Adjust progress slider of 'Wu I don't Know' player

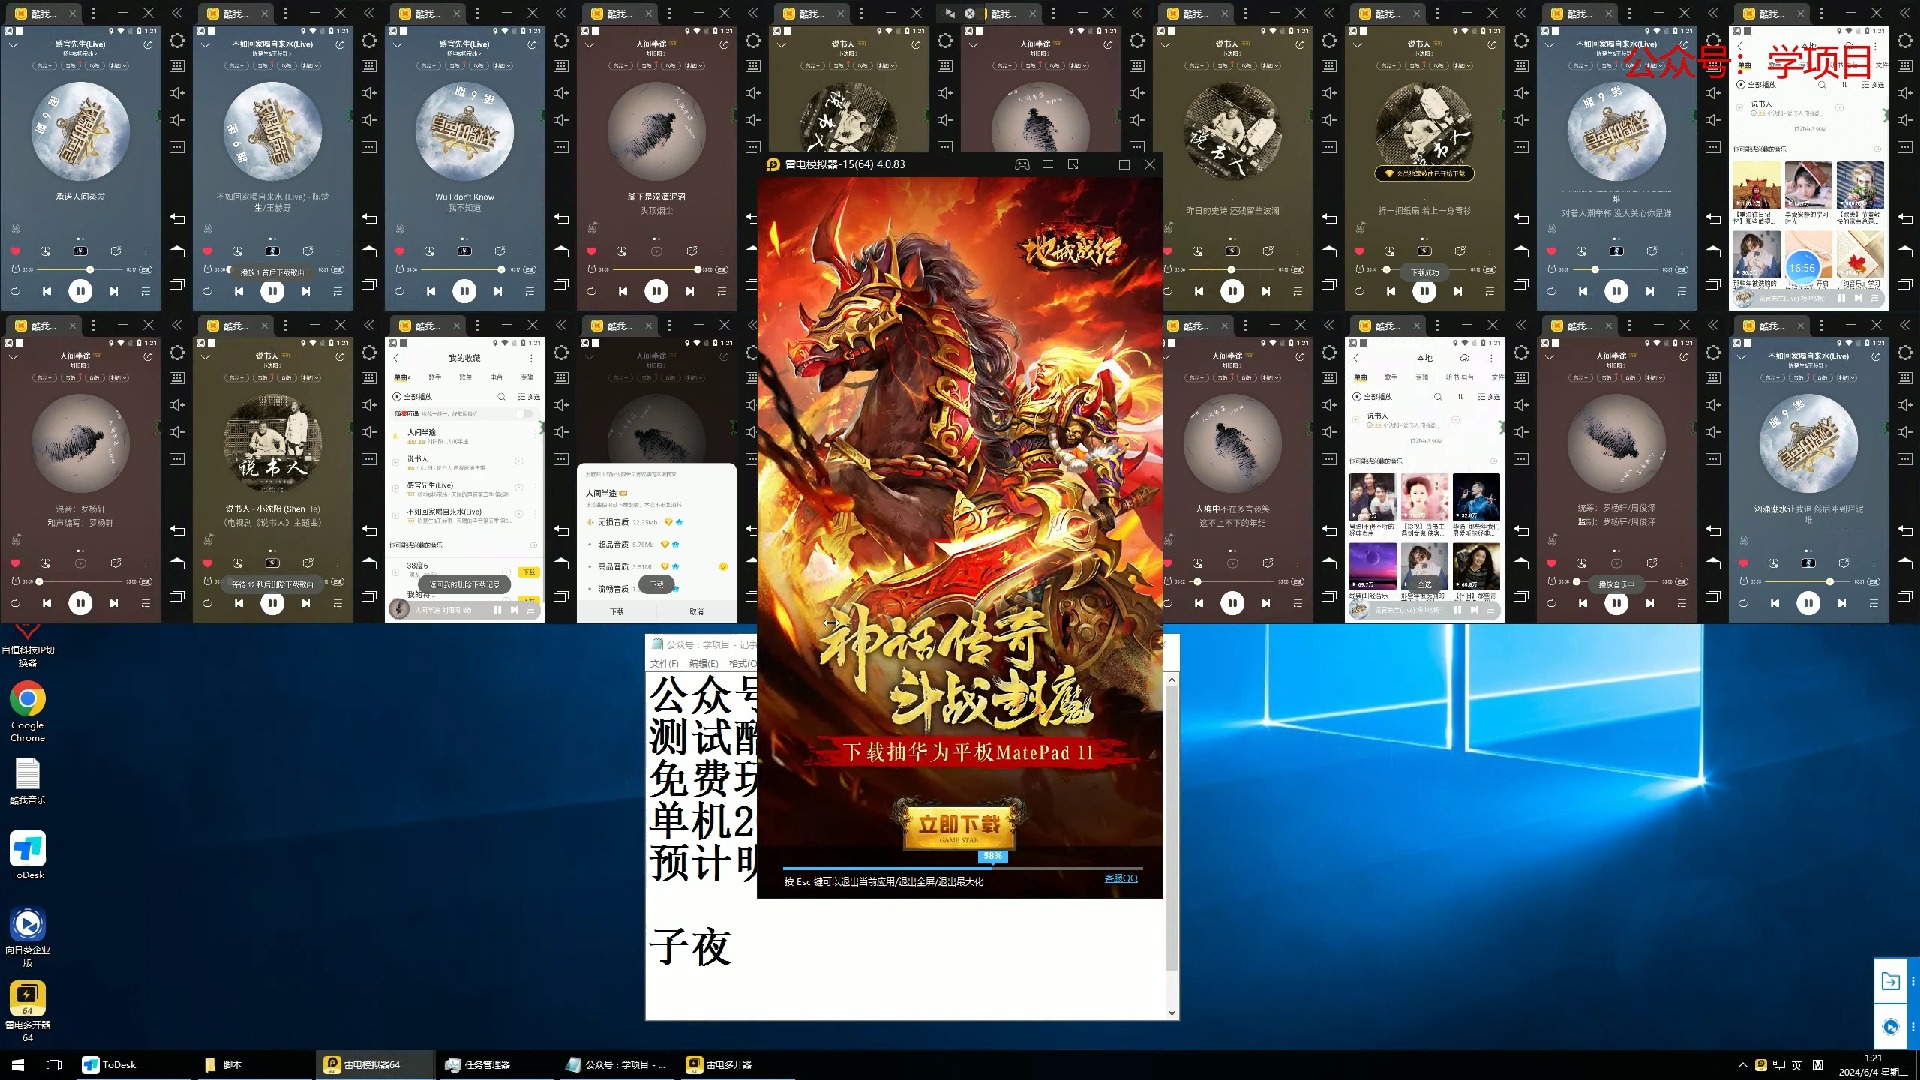pos(462,270)
